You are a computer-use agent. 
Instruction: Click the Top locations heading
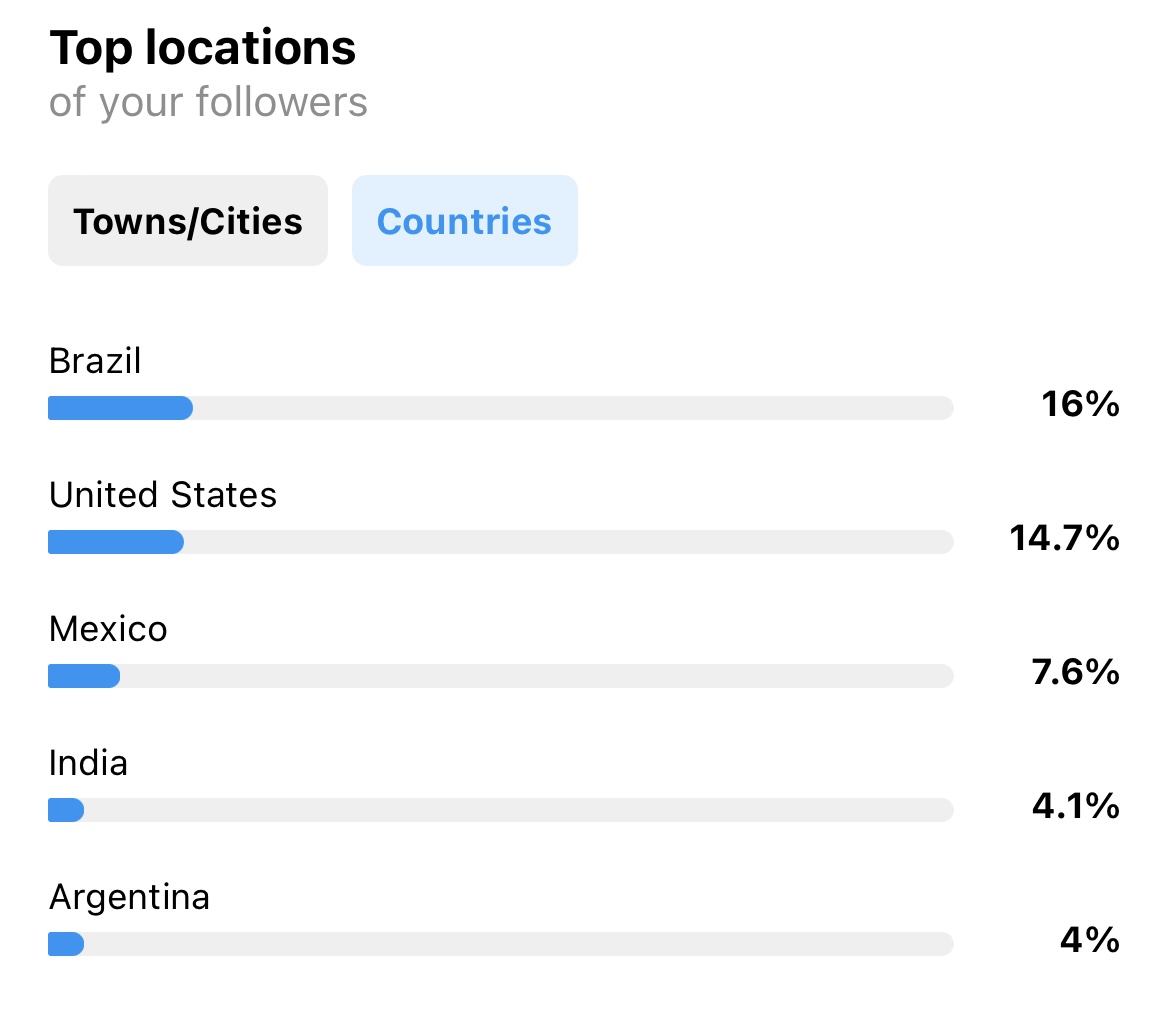point(202,49)
